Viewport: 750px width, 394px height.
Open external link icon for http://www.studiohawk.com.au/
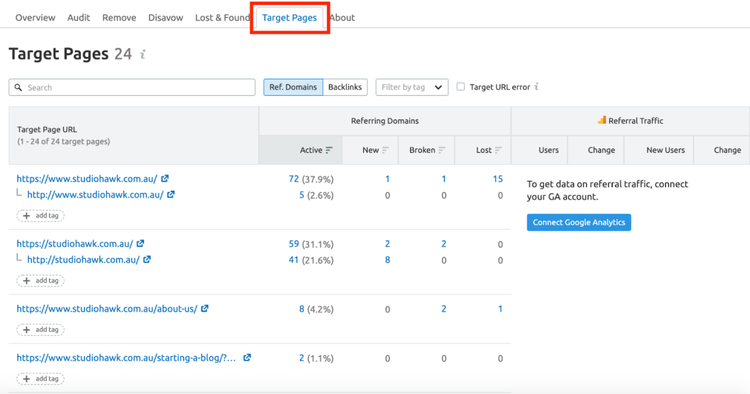click(171, 195)
